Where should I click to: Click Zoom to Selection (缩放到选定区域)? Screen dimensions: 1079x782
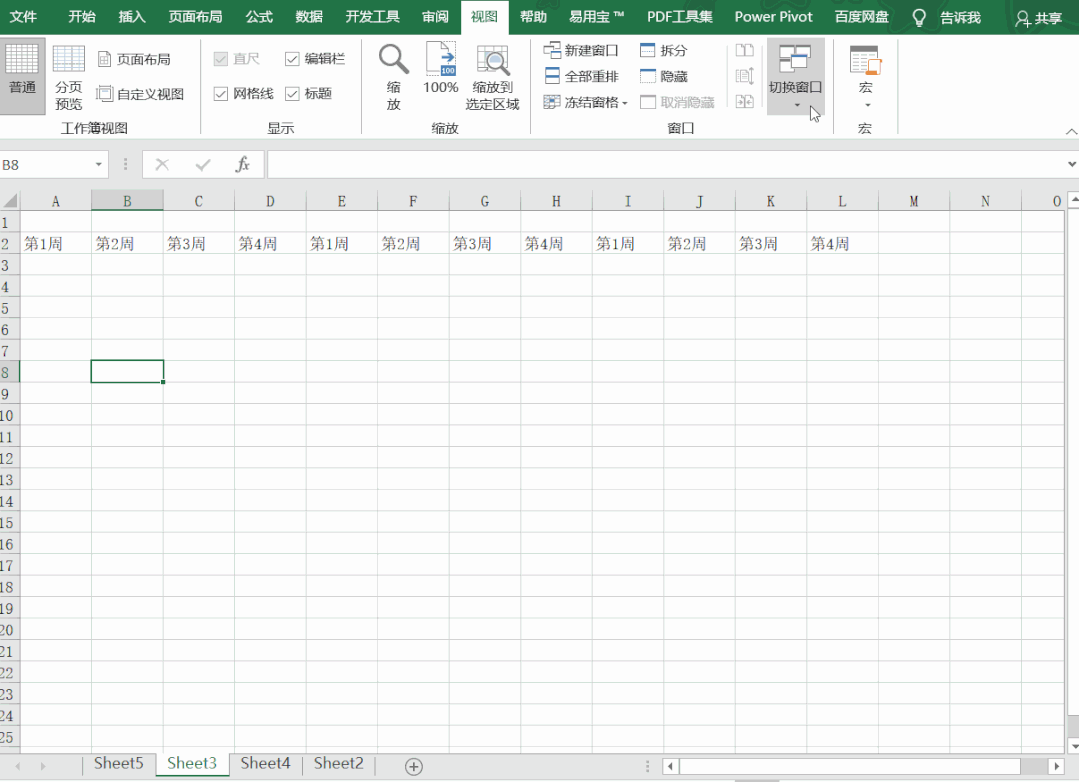pyautogui.click(x=492, y=78)
